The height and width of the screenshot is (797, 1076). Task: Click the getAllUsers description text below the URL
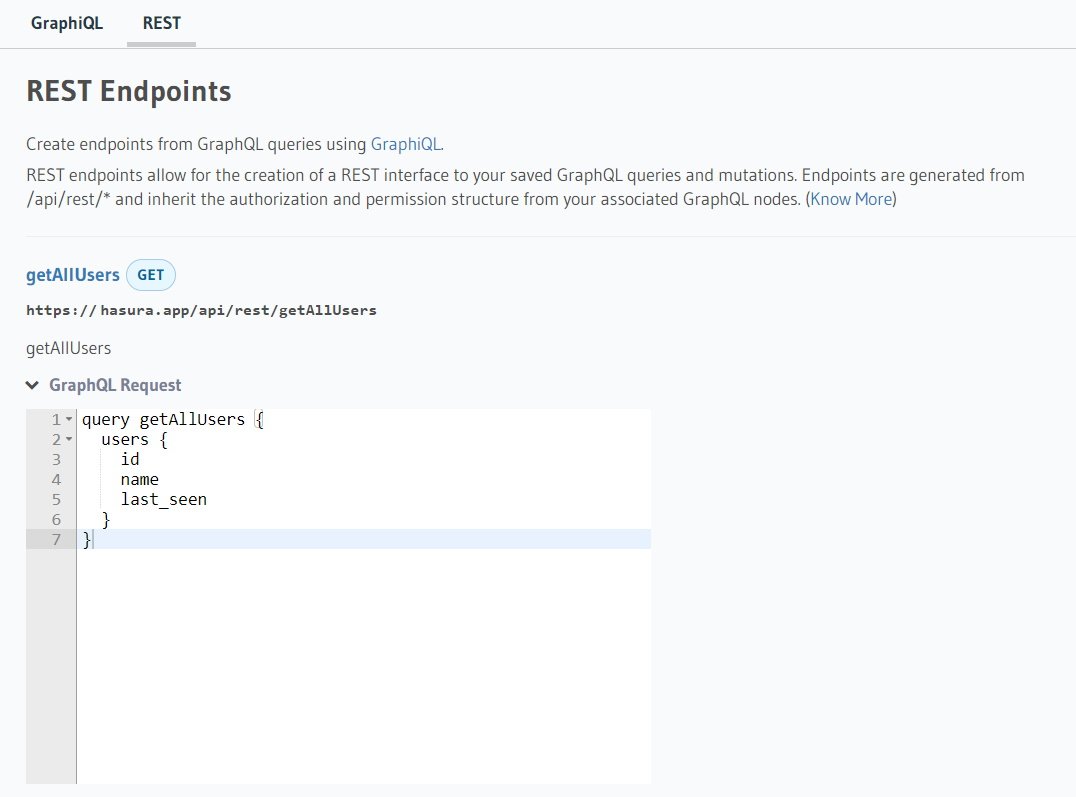coord(69,348)
